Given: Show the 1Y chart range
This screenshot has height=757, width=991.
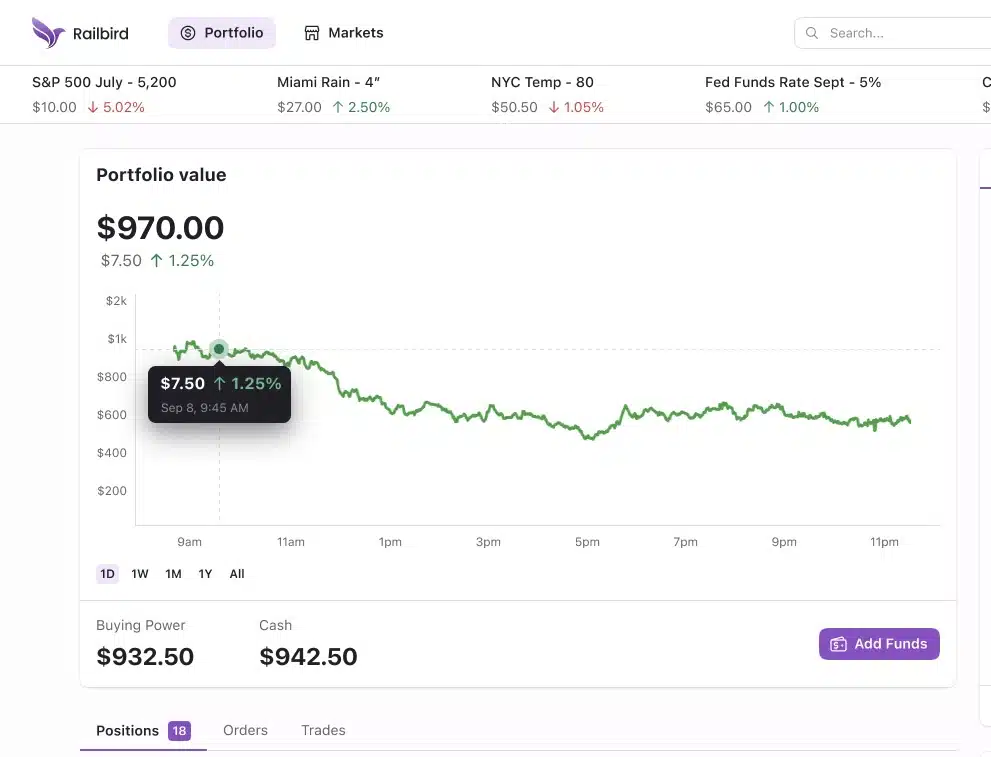Looking at the screenshot, I should click(x=205, y=574).
